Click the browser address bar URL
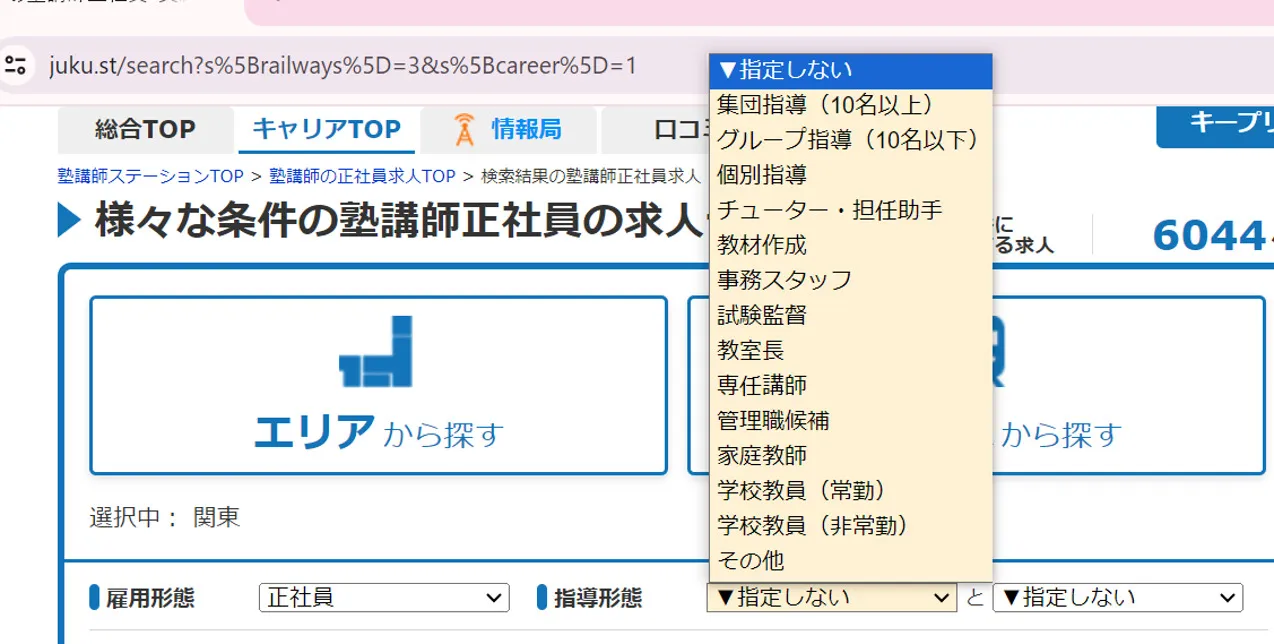The width and height of the screenshot is (1274, 644). 342,66
